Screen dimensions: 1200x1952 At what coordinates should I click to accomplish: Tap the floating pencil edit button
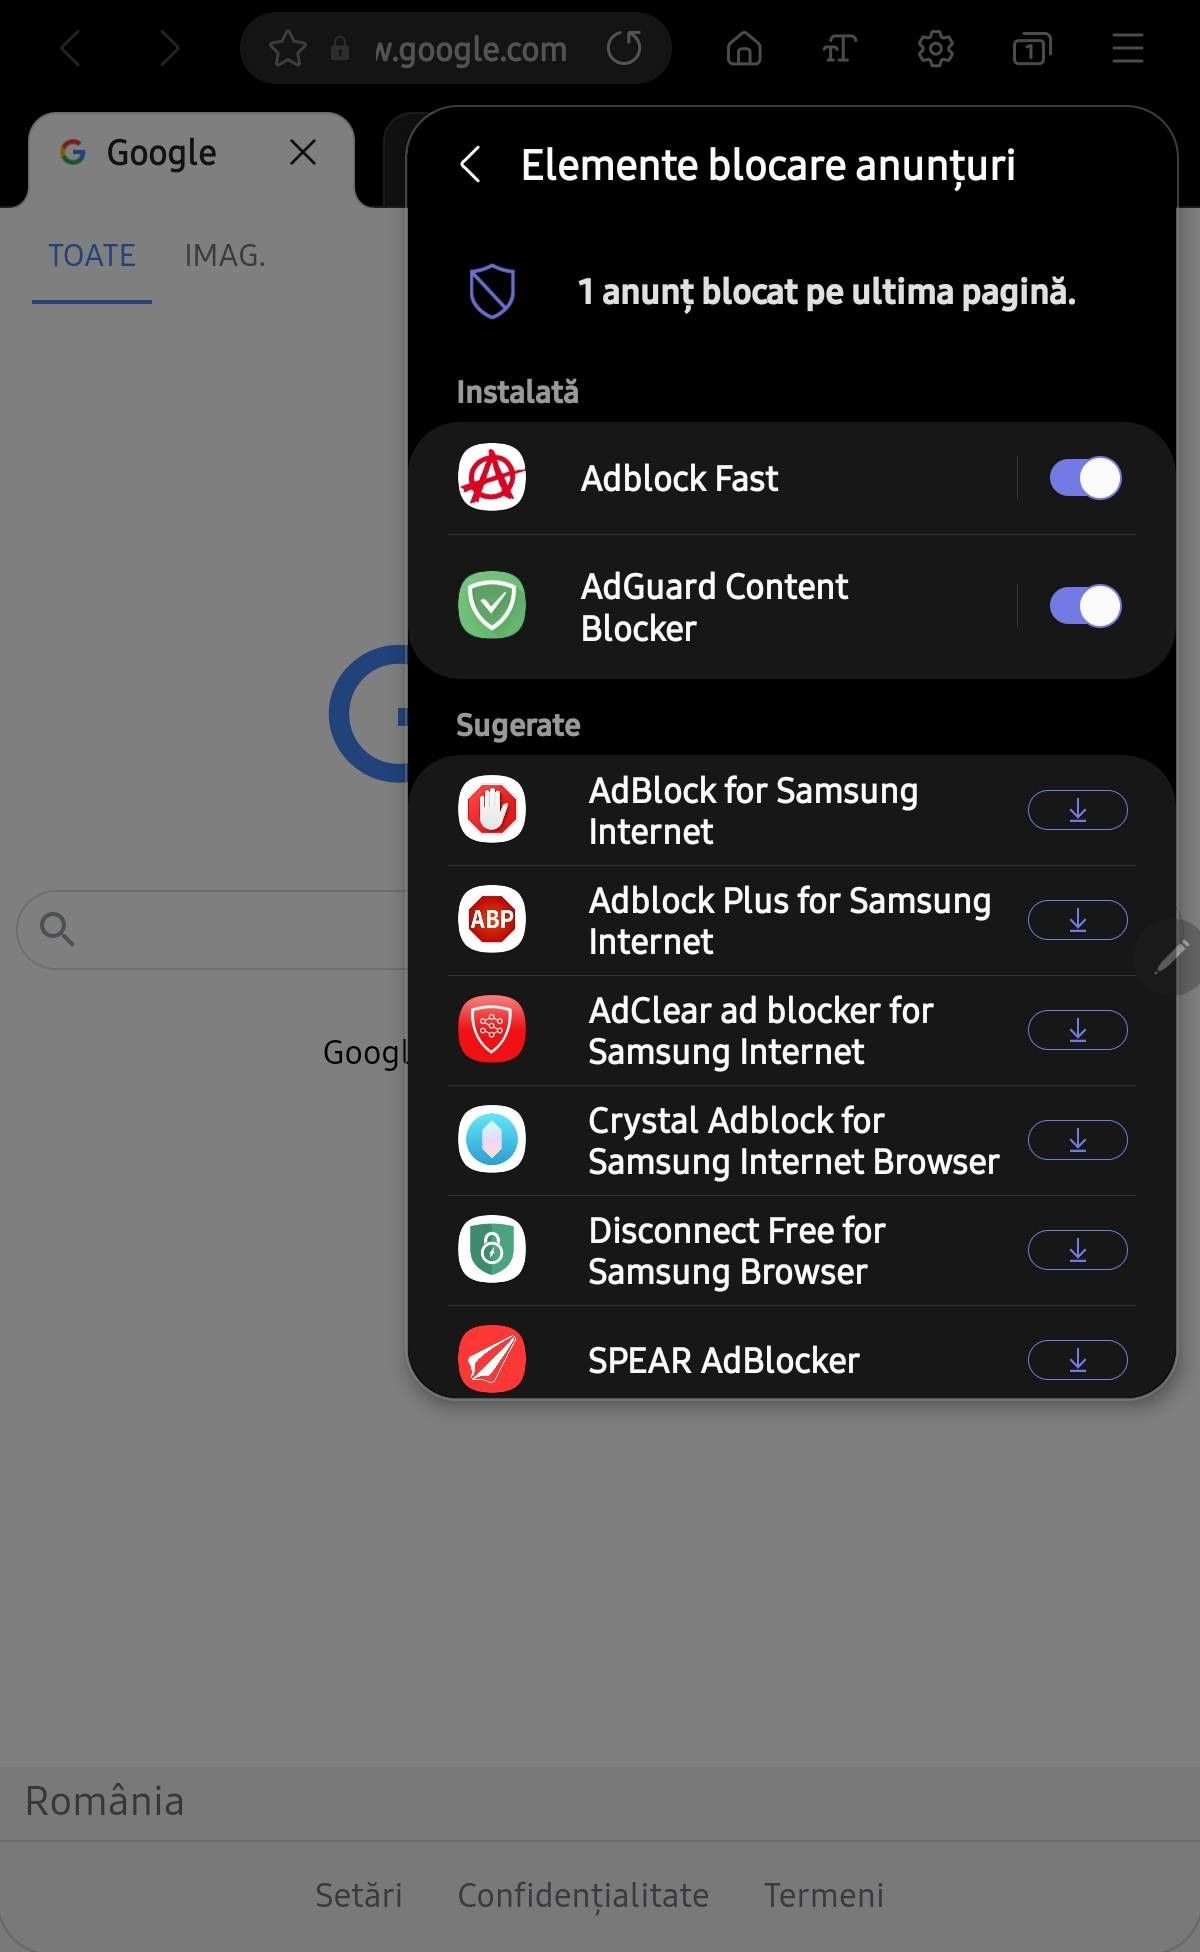[x=1172, y=956]
